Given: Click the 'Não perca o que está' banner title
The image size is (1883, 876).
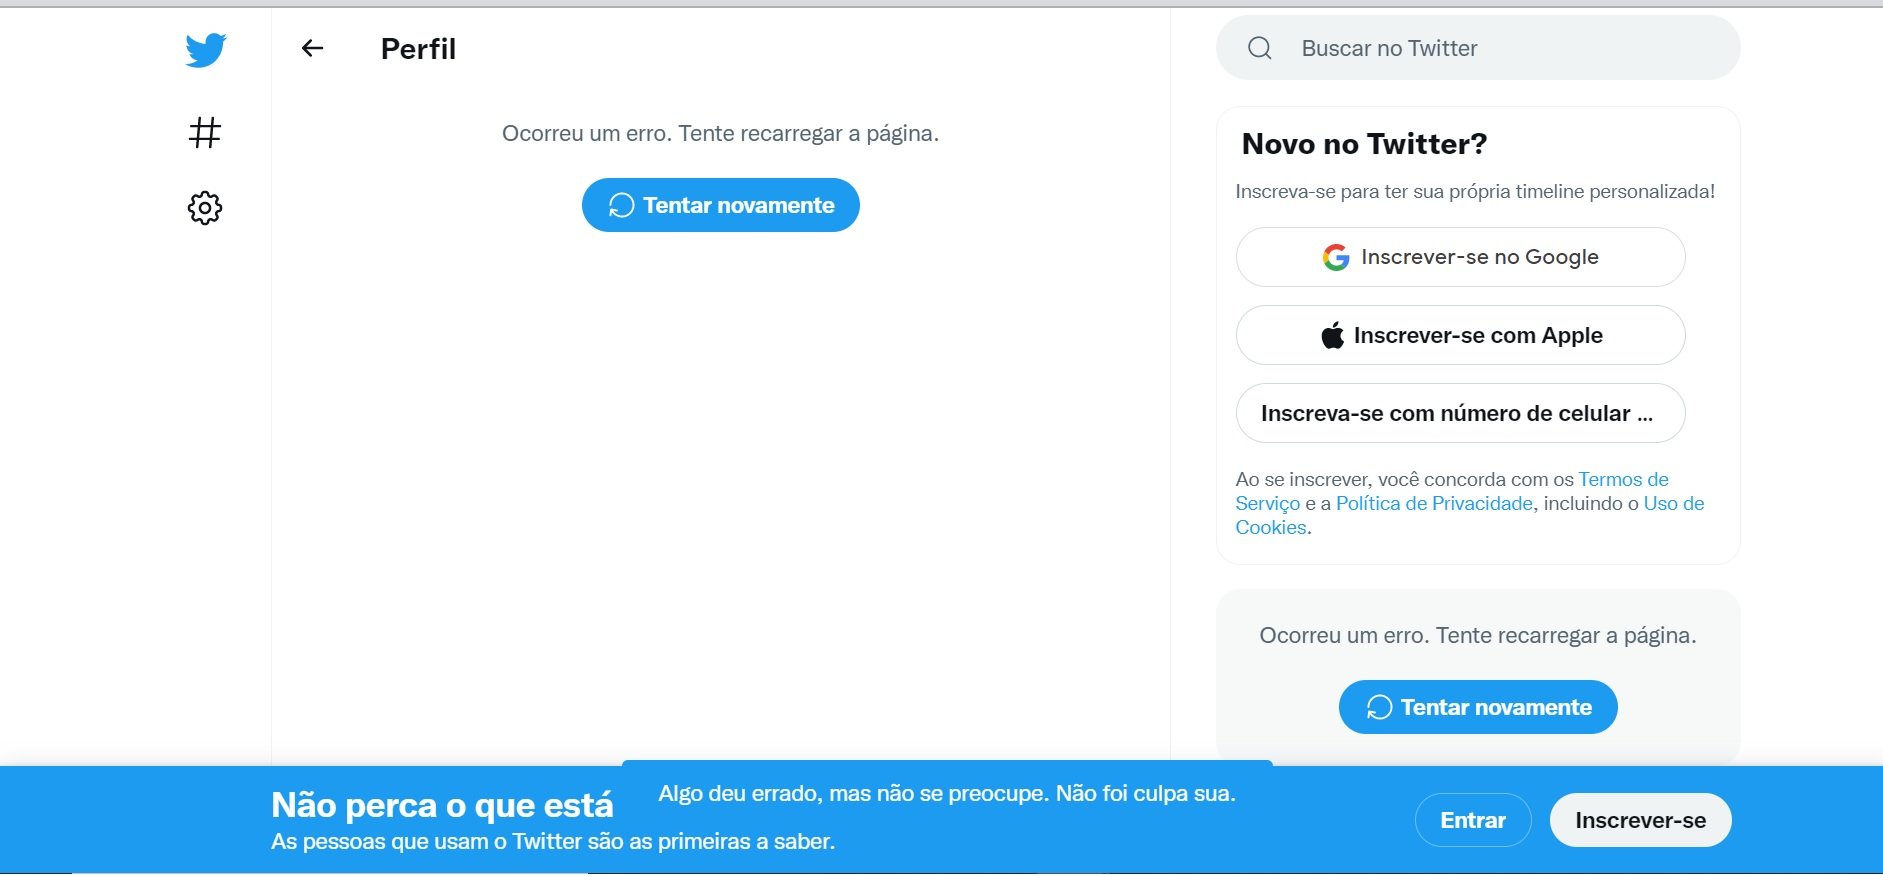Looking at the screenshot, I should [x=442, y=805].
